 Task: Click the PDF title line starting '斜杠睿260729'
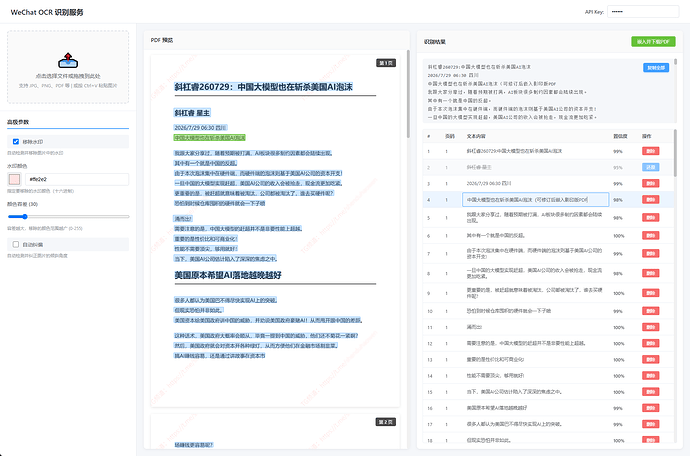click(x=263, y=87)
